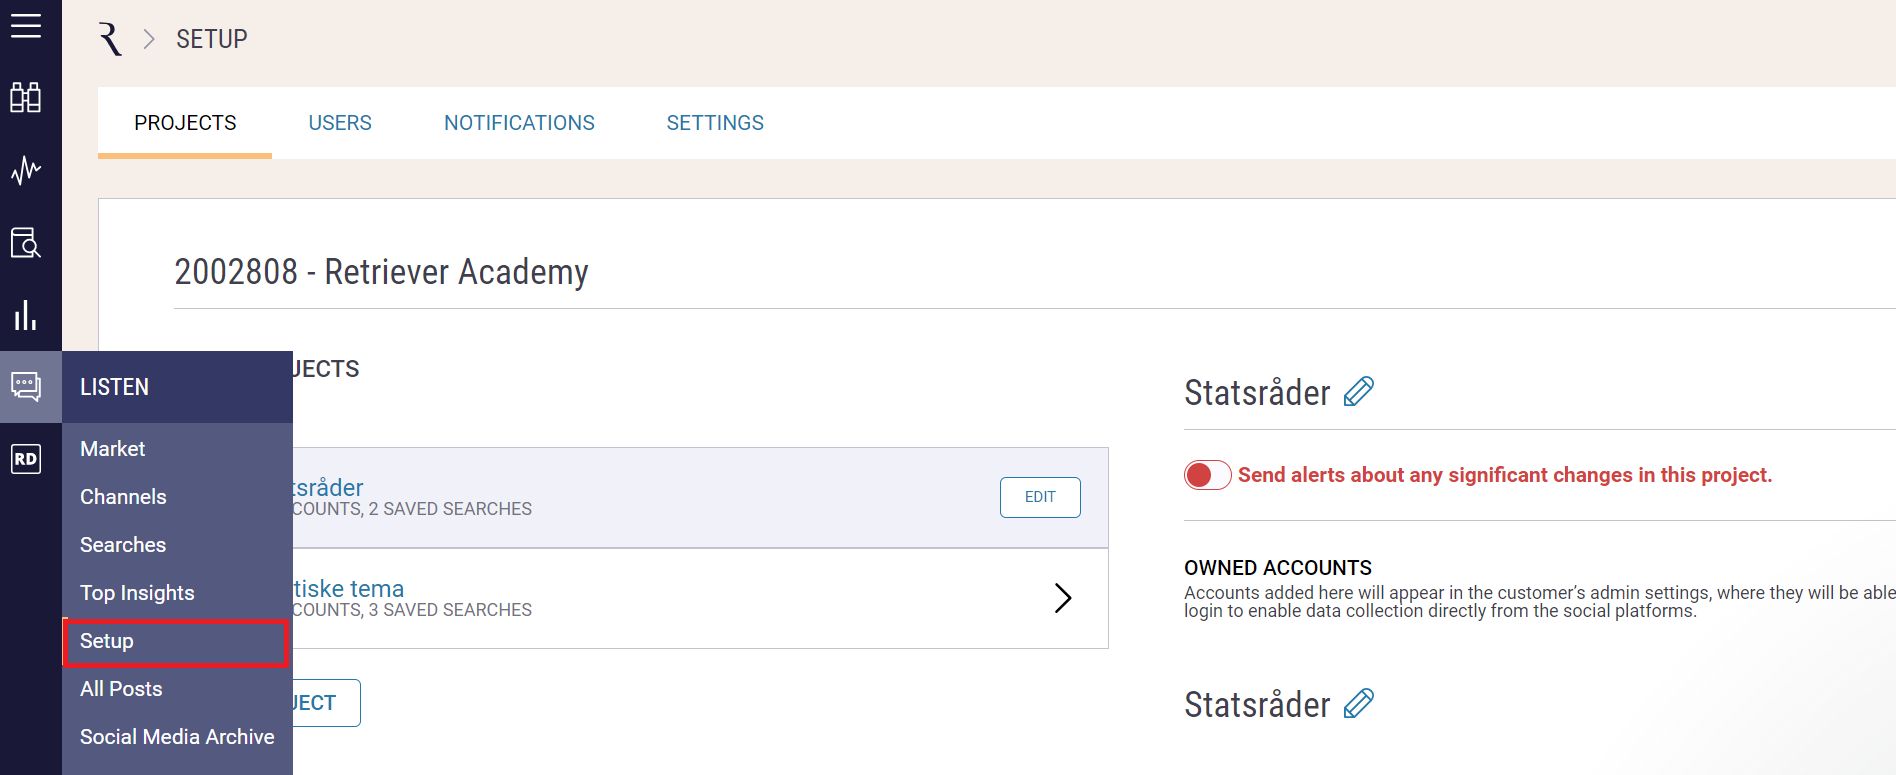
Task: Toggle significant changes alerts switch
Action: (1207, 475)
